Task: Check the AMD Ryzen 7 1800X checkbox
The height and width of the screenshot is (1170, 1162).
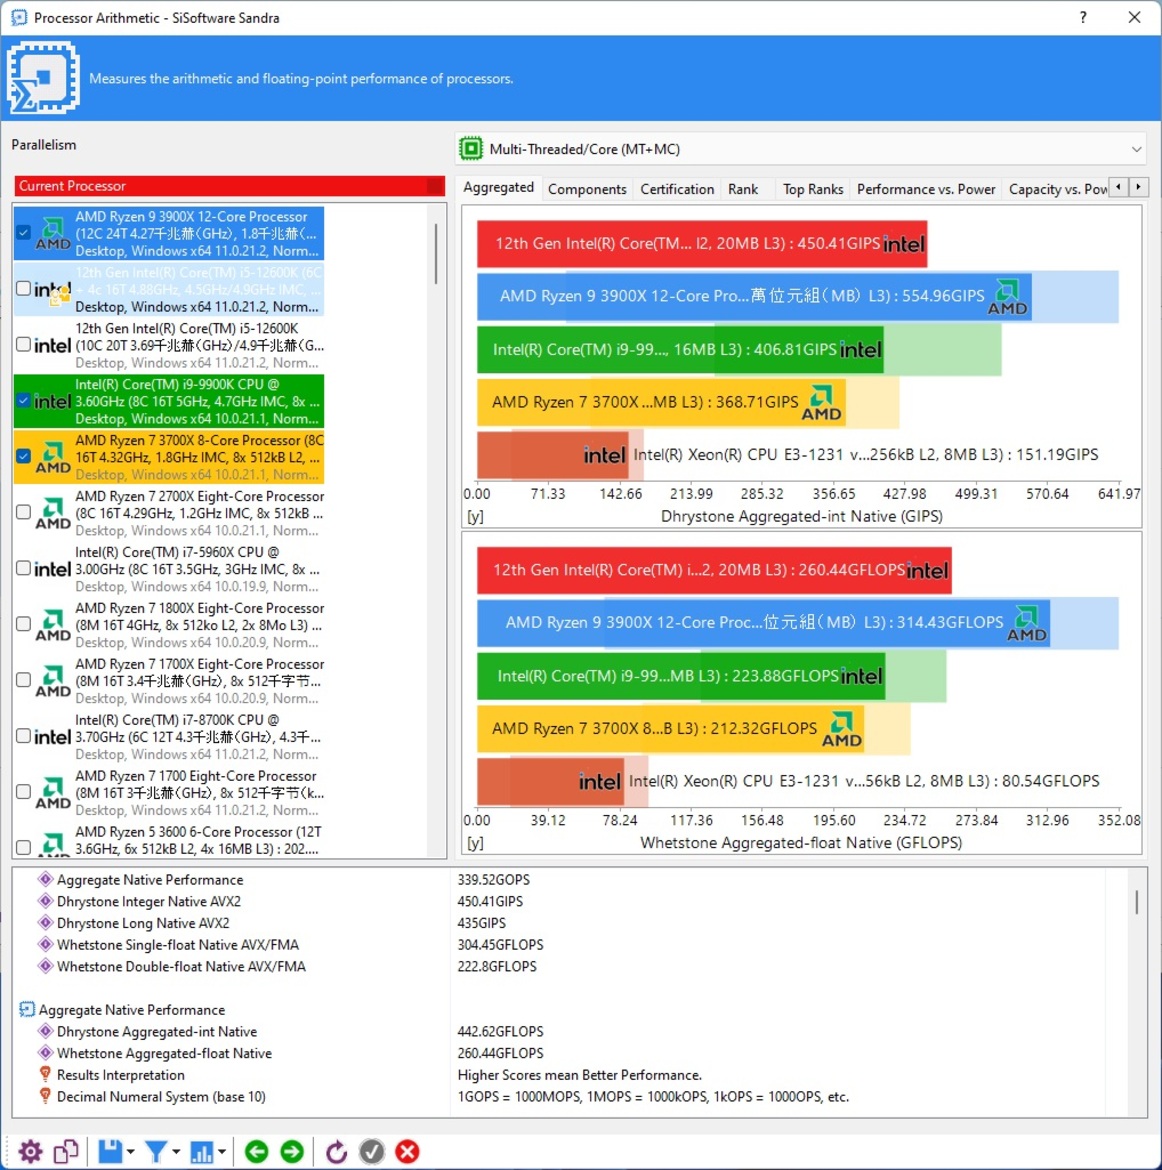Action: coord(23,624)
